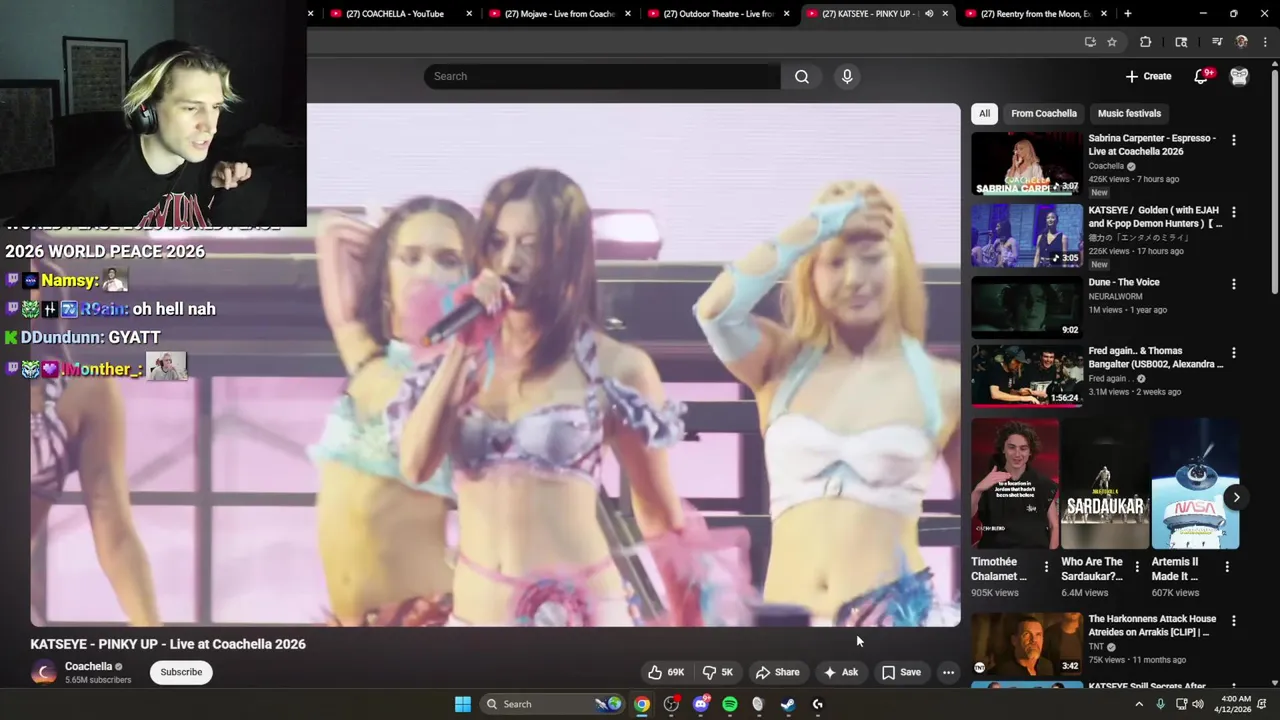1280x720 pixels.
Task: Open options for Dune - The Voice
Action: click(x=1233, y=284)
